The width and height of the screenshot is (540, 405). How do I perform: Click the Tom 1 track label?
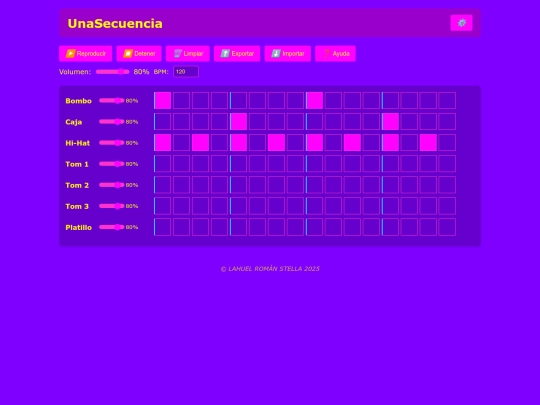[x=77, y=164]
